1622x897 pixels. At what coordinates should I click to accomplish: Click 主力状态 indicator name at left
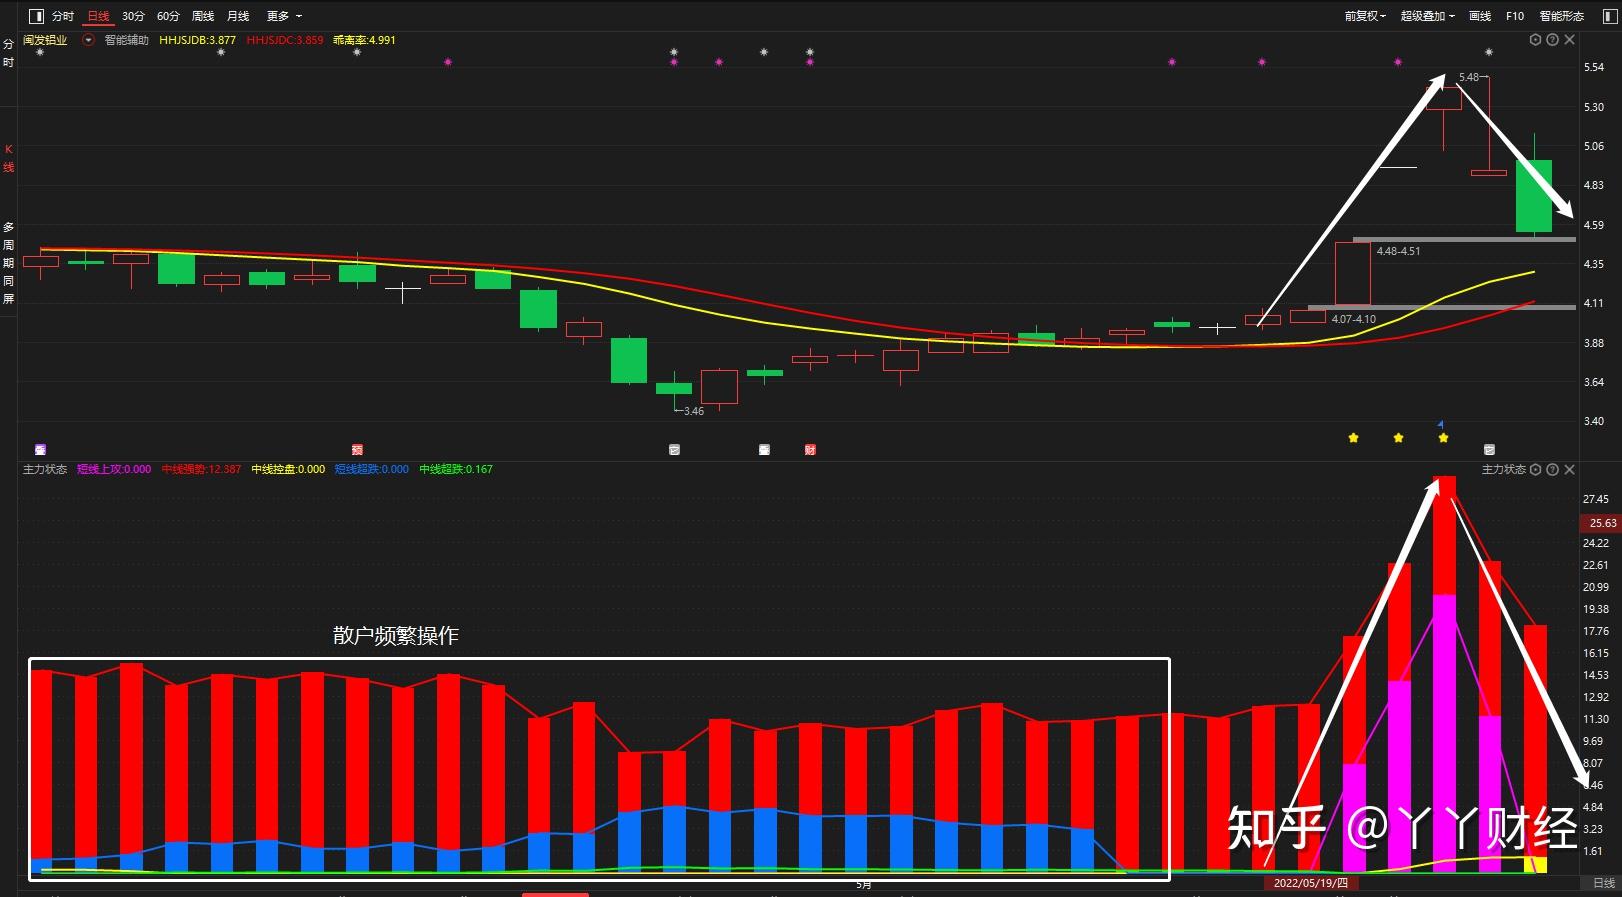pyautogui.click(x=45, y=469)
